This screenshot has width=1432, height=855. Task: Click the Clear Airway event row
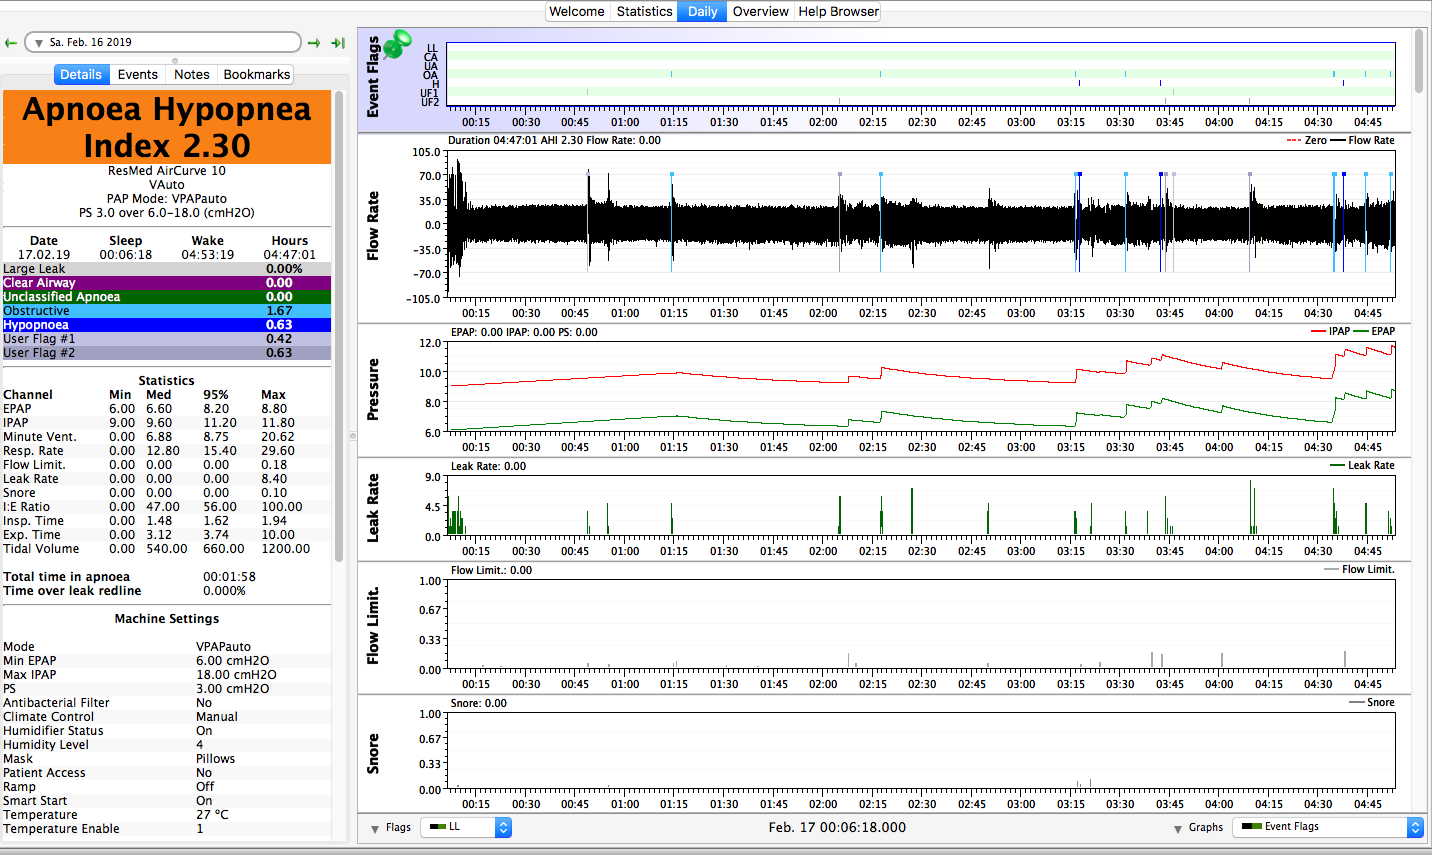click(167, 283)
